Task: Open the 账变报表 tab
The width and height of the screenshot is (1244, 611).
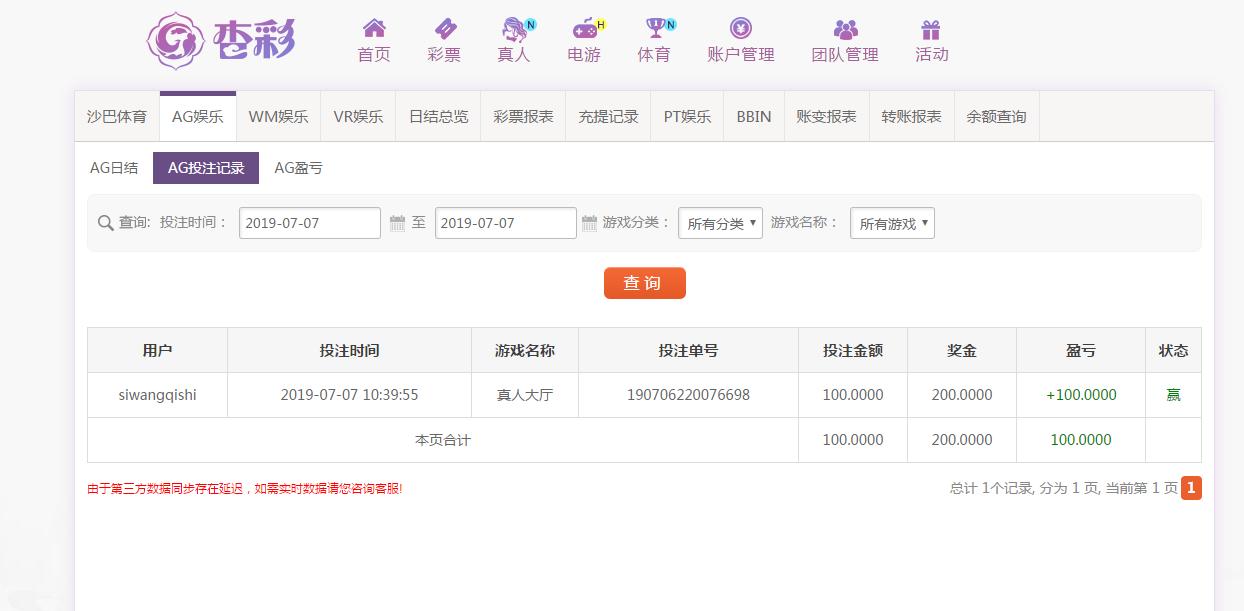Action: point(826,116)
